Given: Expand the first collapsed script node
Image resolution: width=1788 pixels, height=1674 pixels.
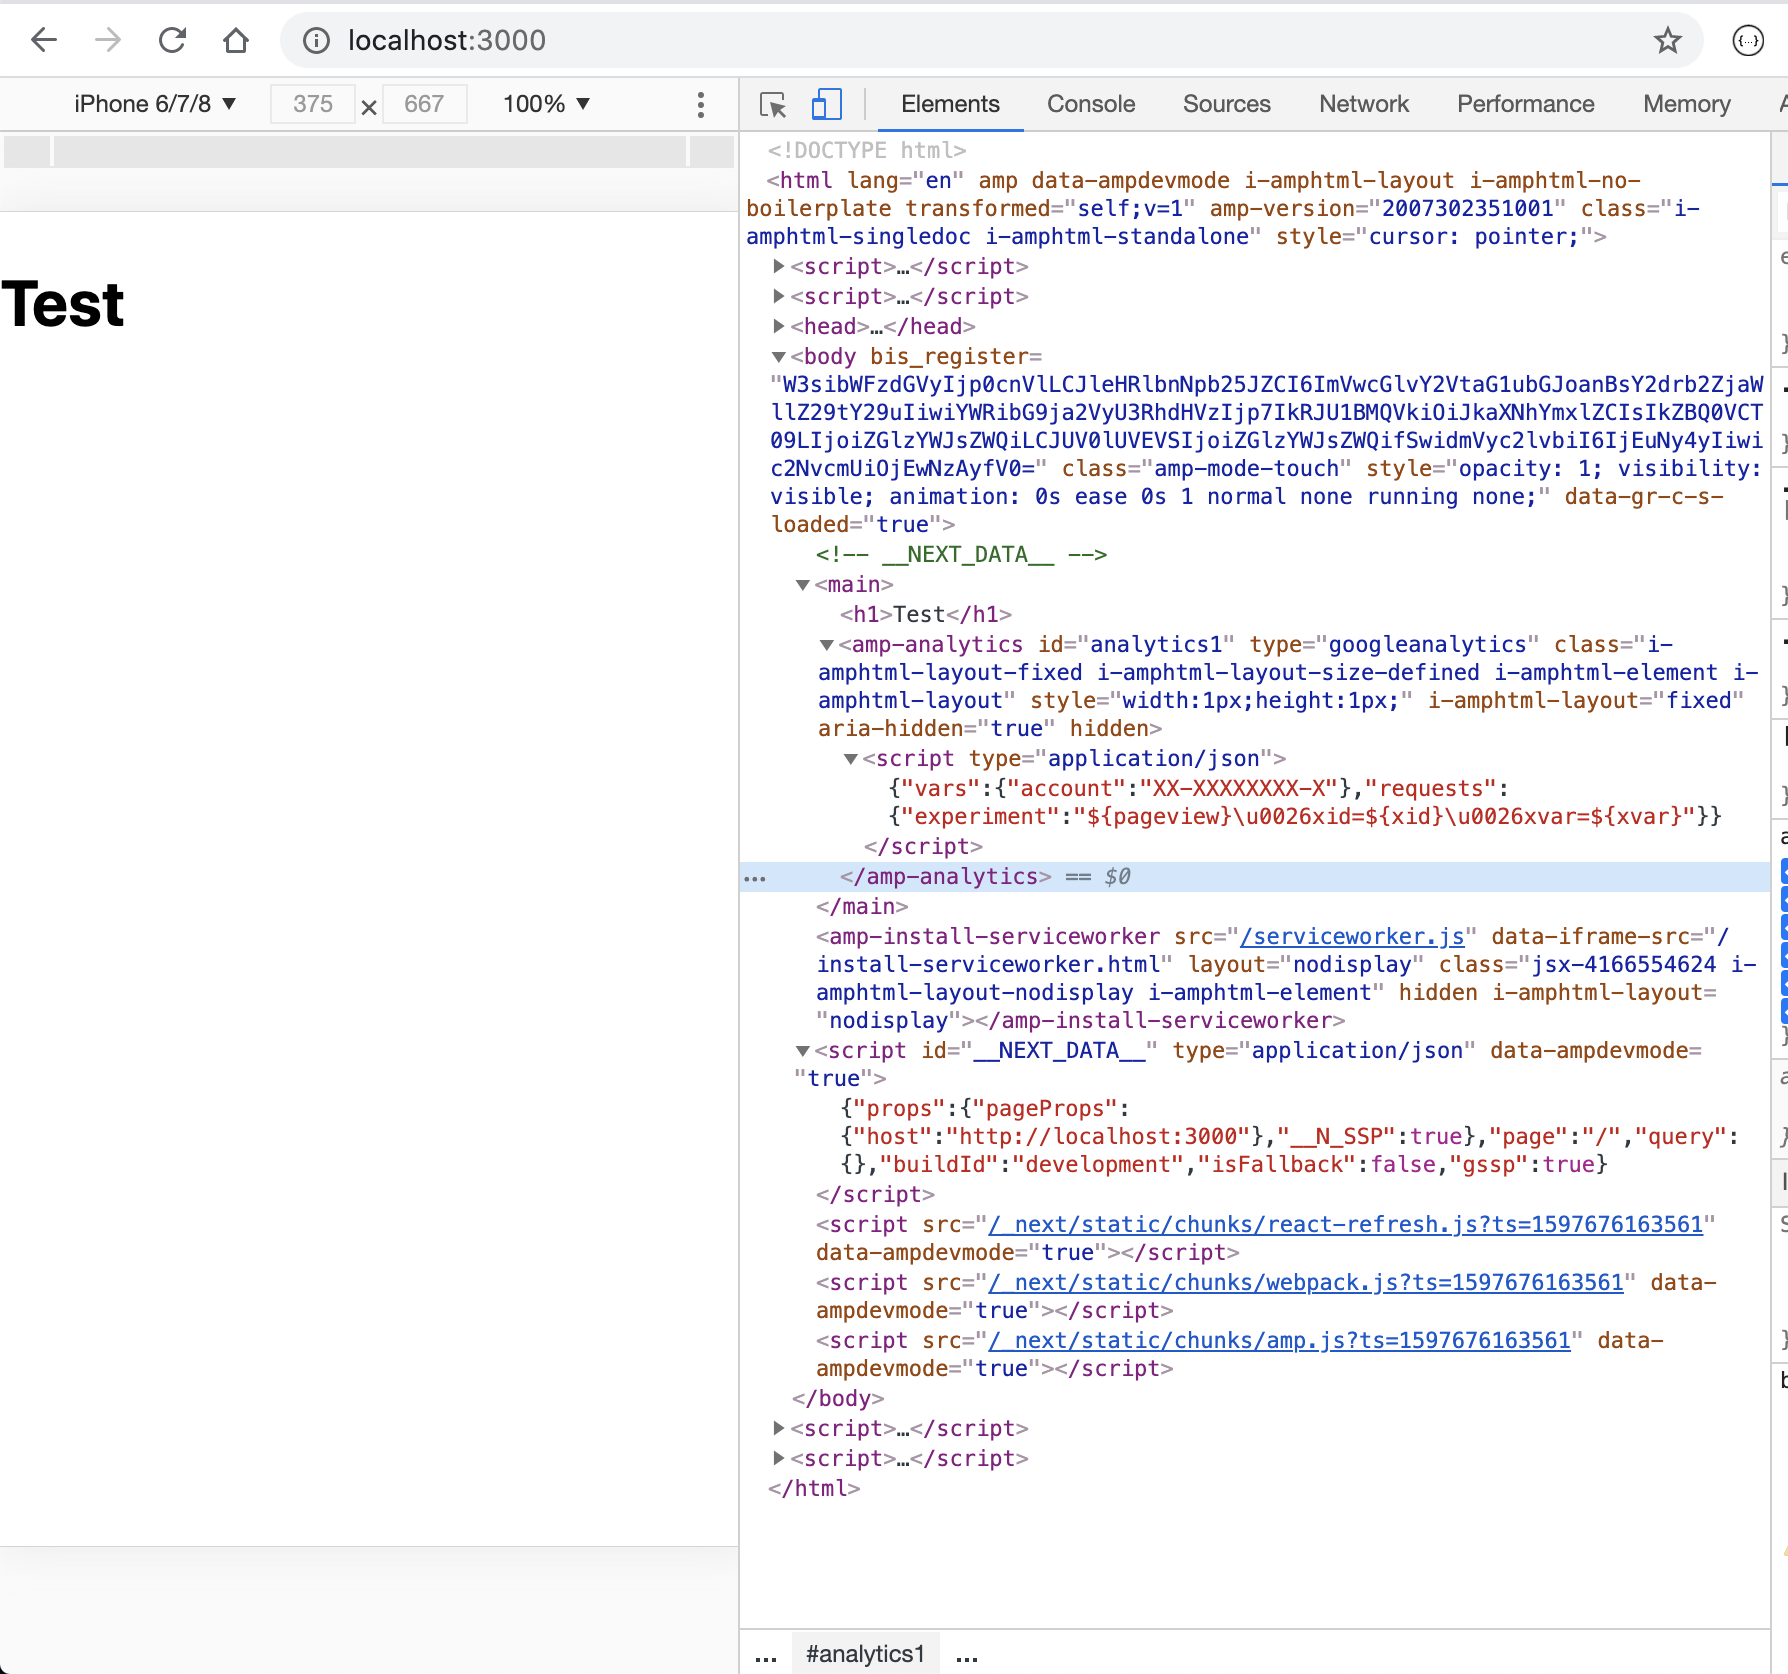Looking at the screenshot, I should point(779,266).
